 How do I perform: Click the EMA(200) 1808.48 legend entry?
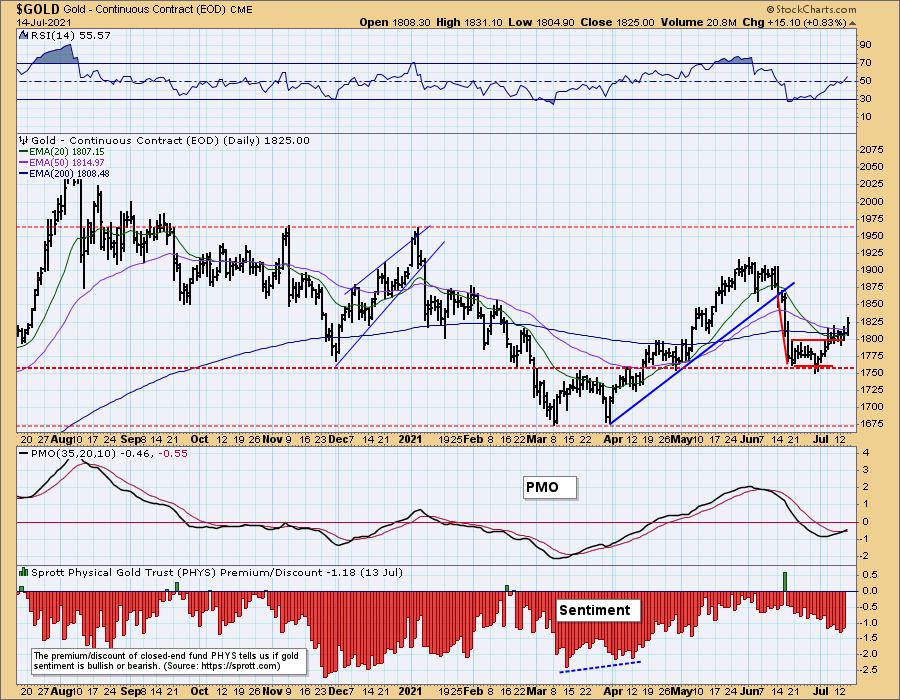click(69, 173)
